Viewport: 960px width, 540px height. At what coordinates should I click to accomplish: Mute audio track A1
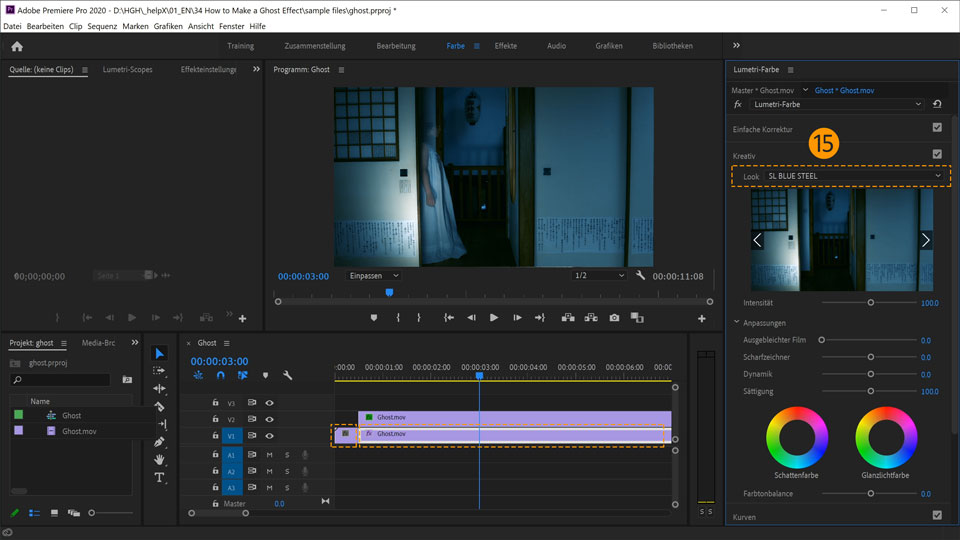(269, 455)
